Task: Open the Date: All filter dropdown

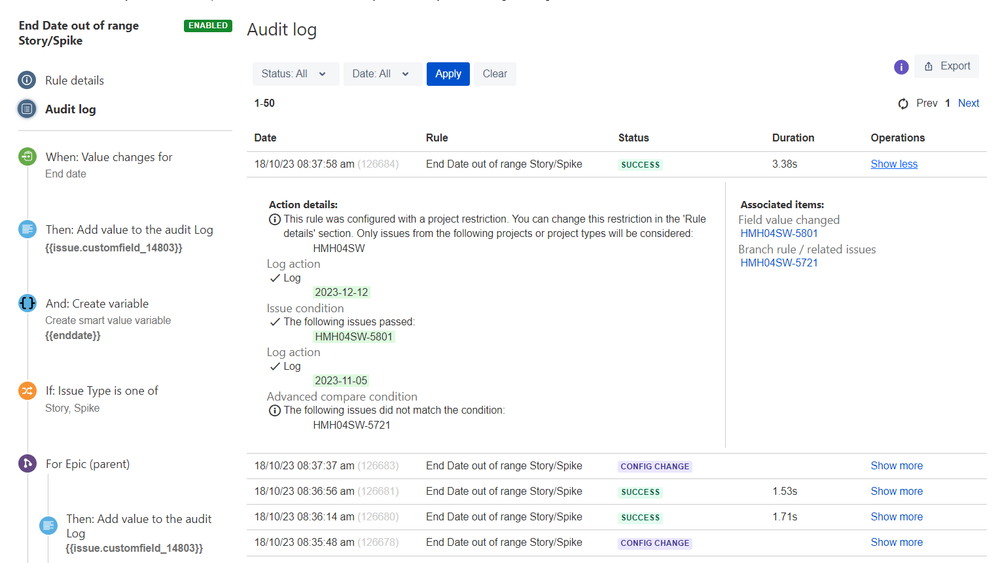Action: tap(382, 74)
